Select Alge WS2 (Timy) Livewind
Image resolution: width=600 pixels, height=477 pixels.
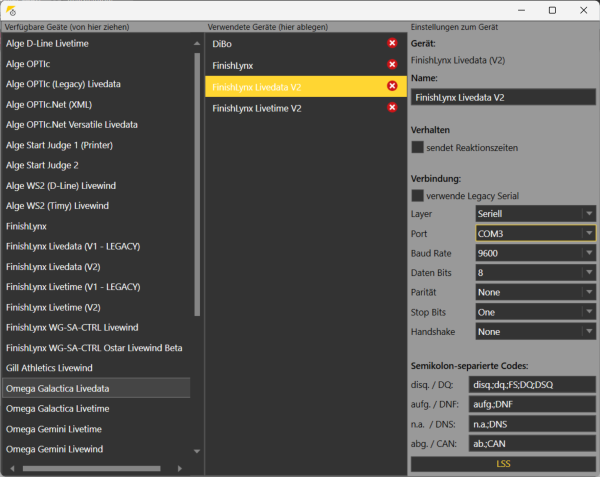[96, 206]
